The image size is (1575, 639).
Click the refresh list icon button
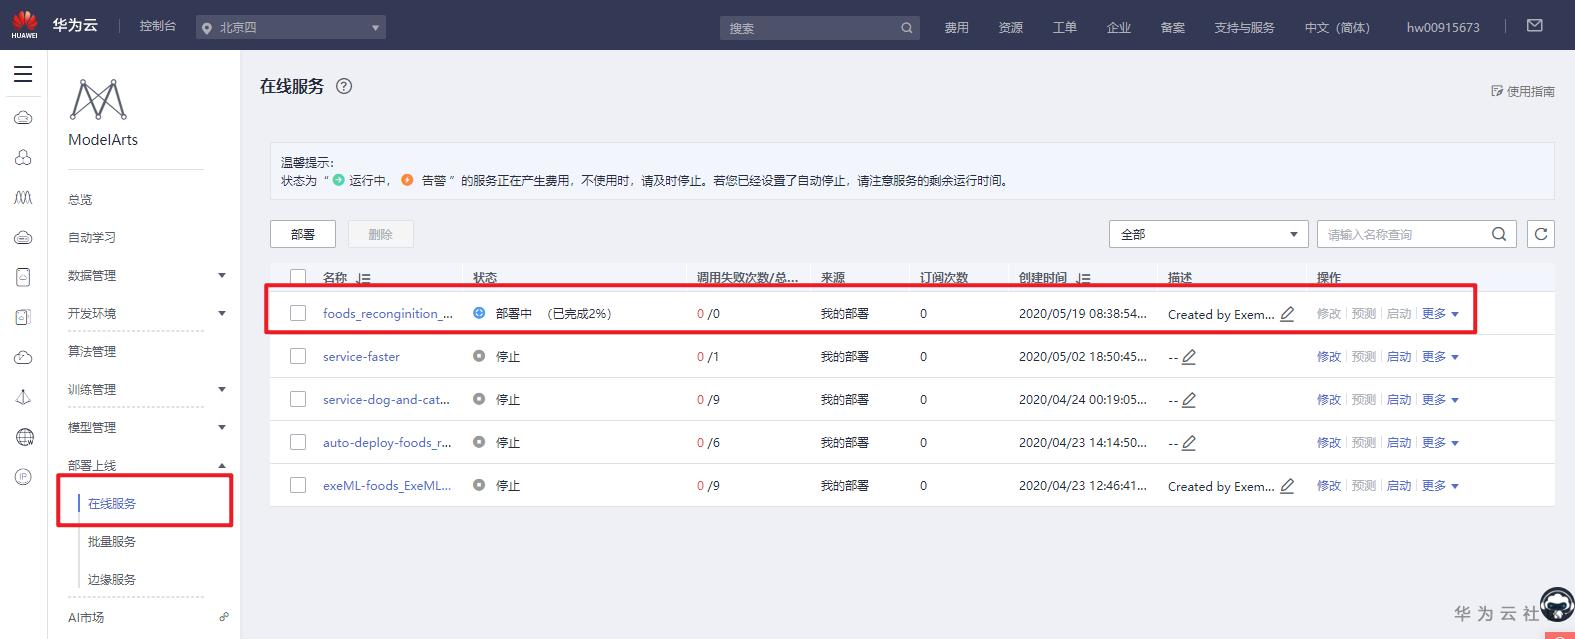[1541, 234]
